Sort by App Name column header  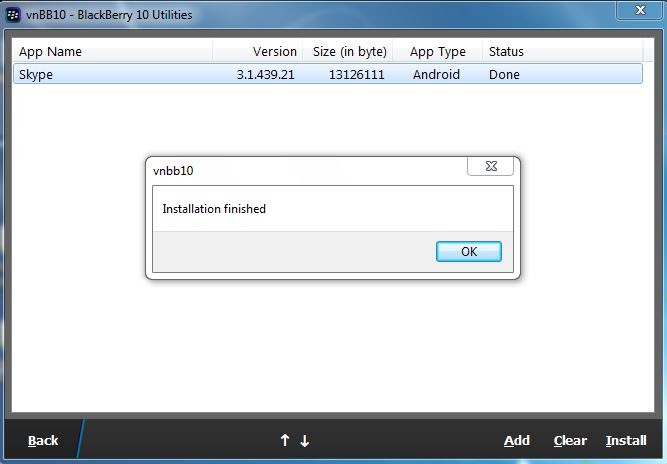tap(112, 51)
